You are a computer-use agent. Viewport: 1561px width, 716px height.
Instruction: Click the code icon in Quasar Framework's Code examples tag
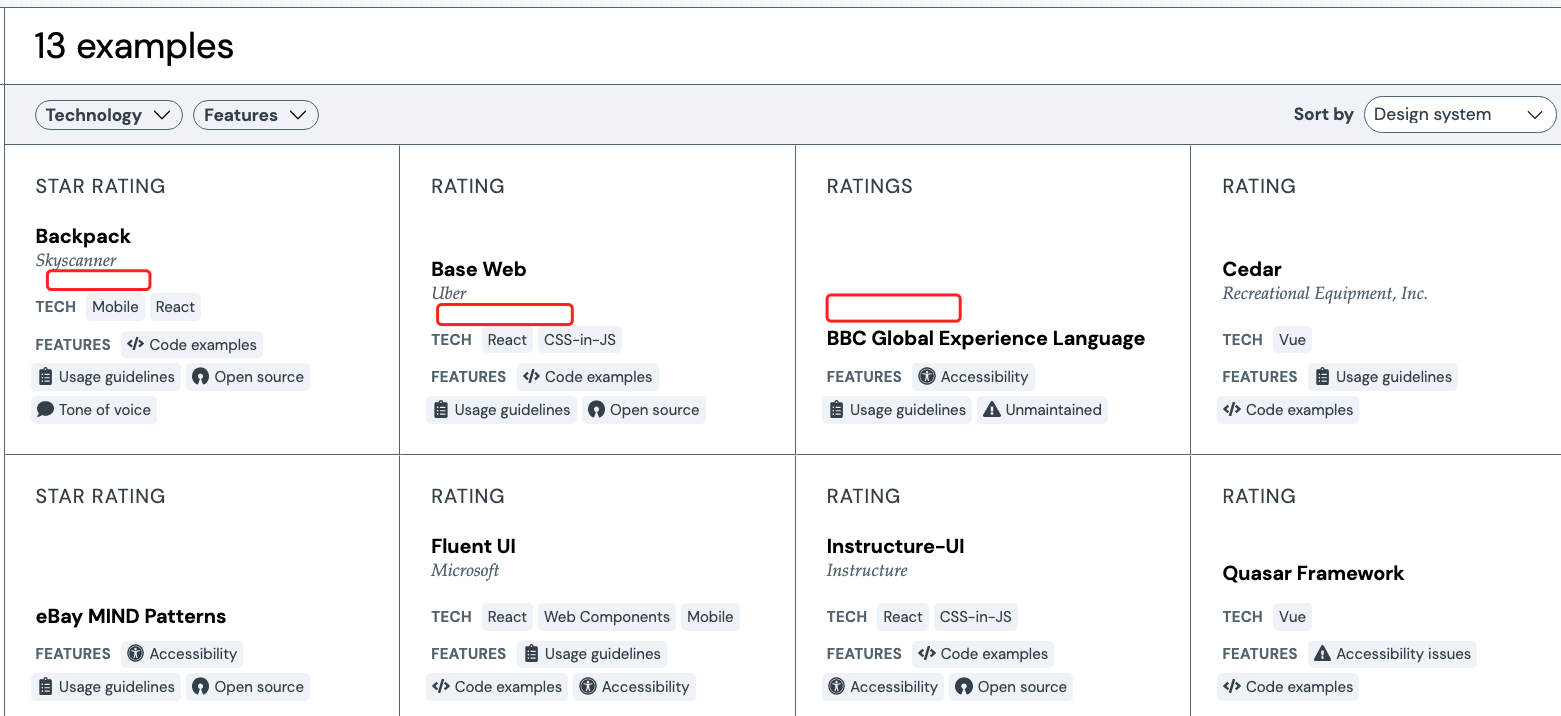(x=1232, y=687)
